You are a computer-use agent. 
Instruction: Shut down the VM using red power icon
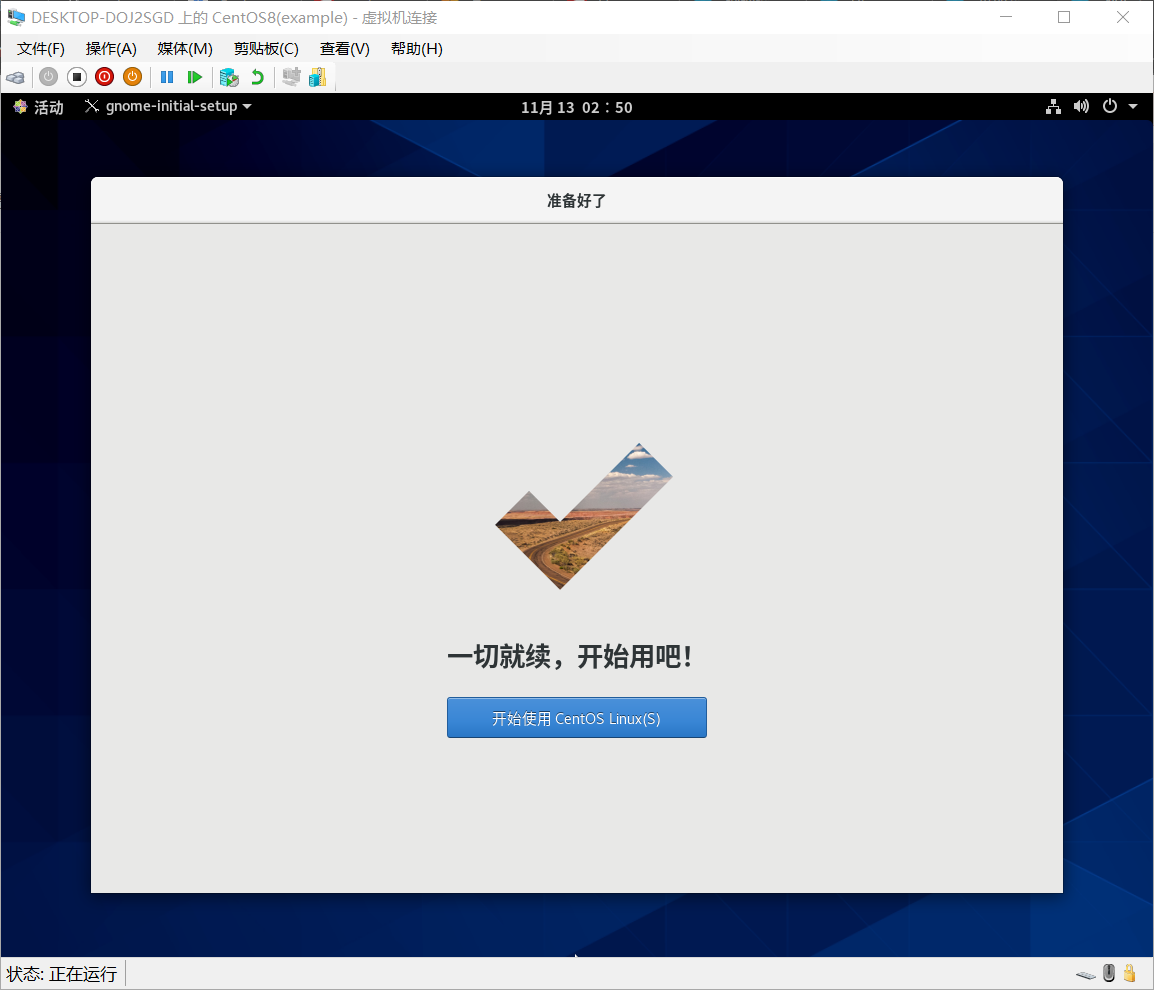click(x=105, y=77)
